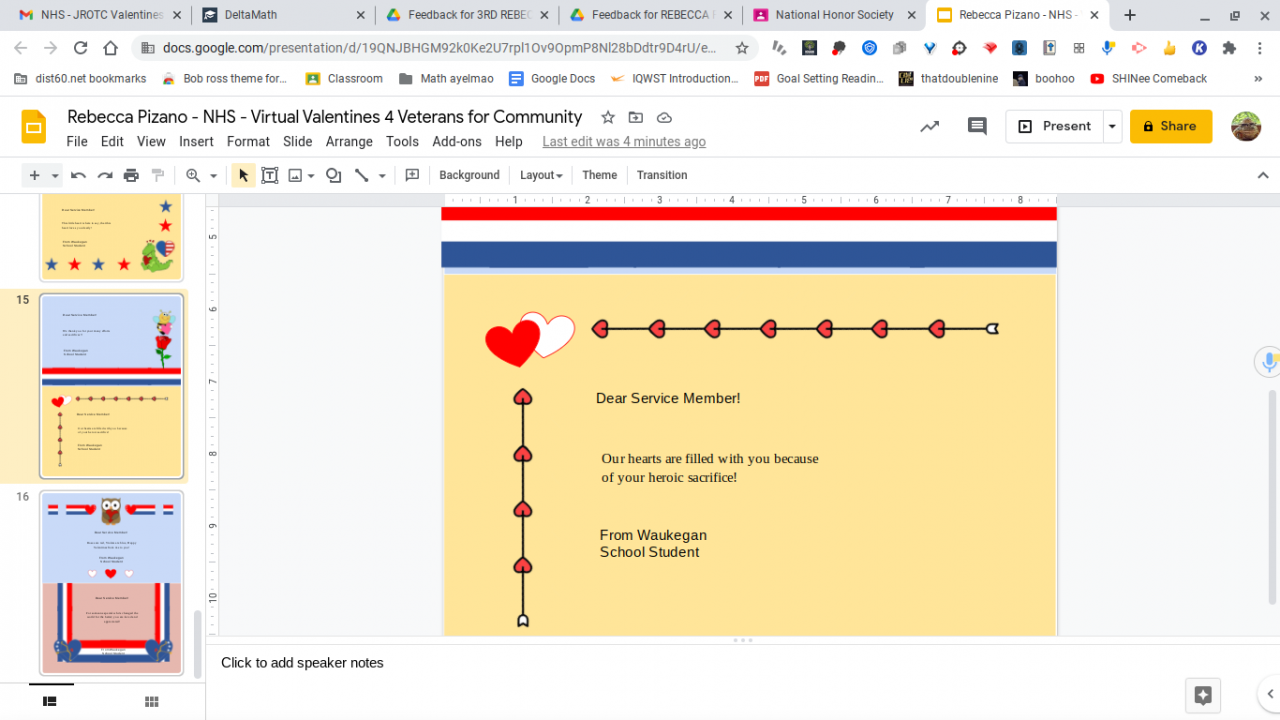Add a comment using toolbar icon
The width and height of the screenshot is (1280, 720).
(412, 175)
